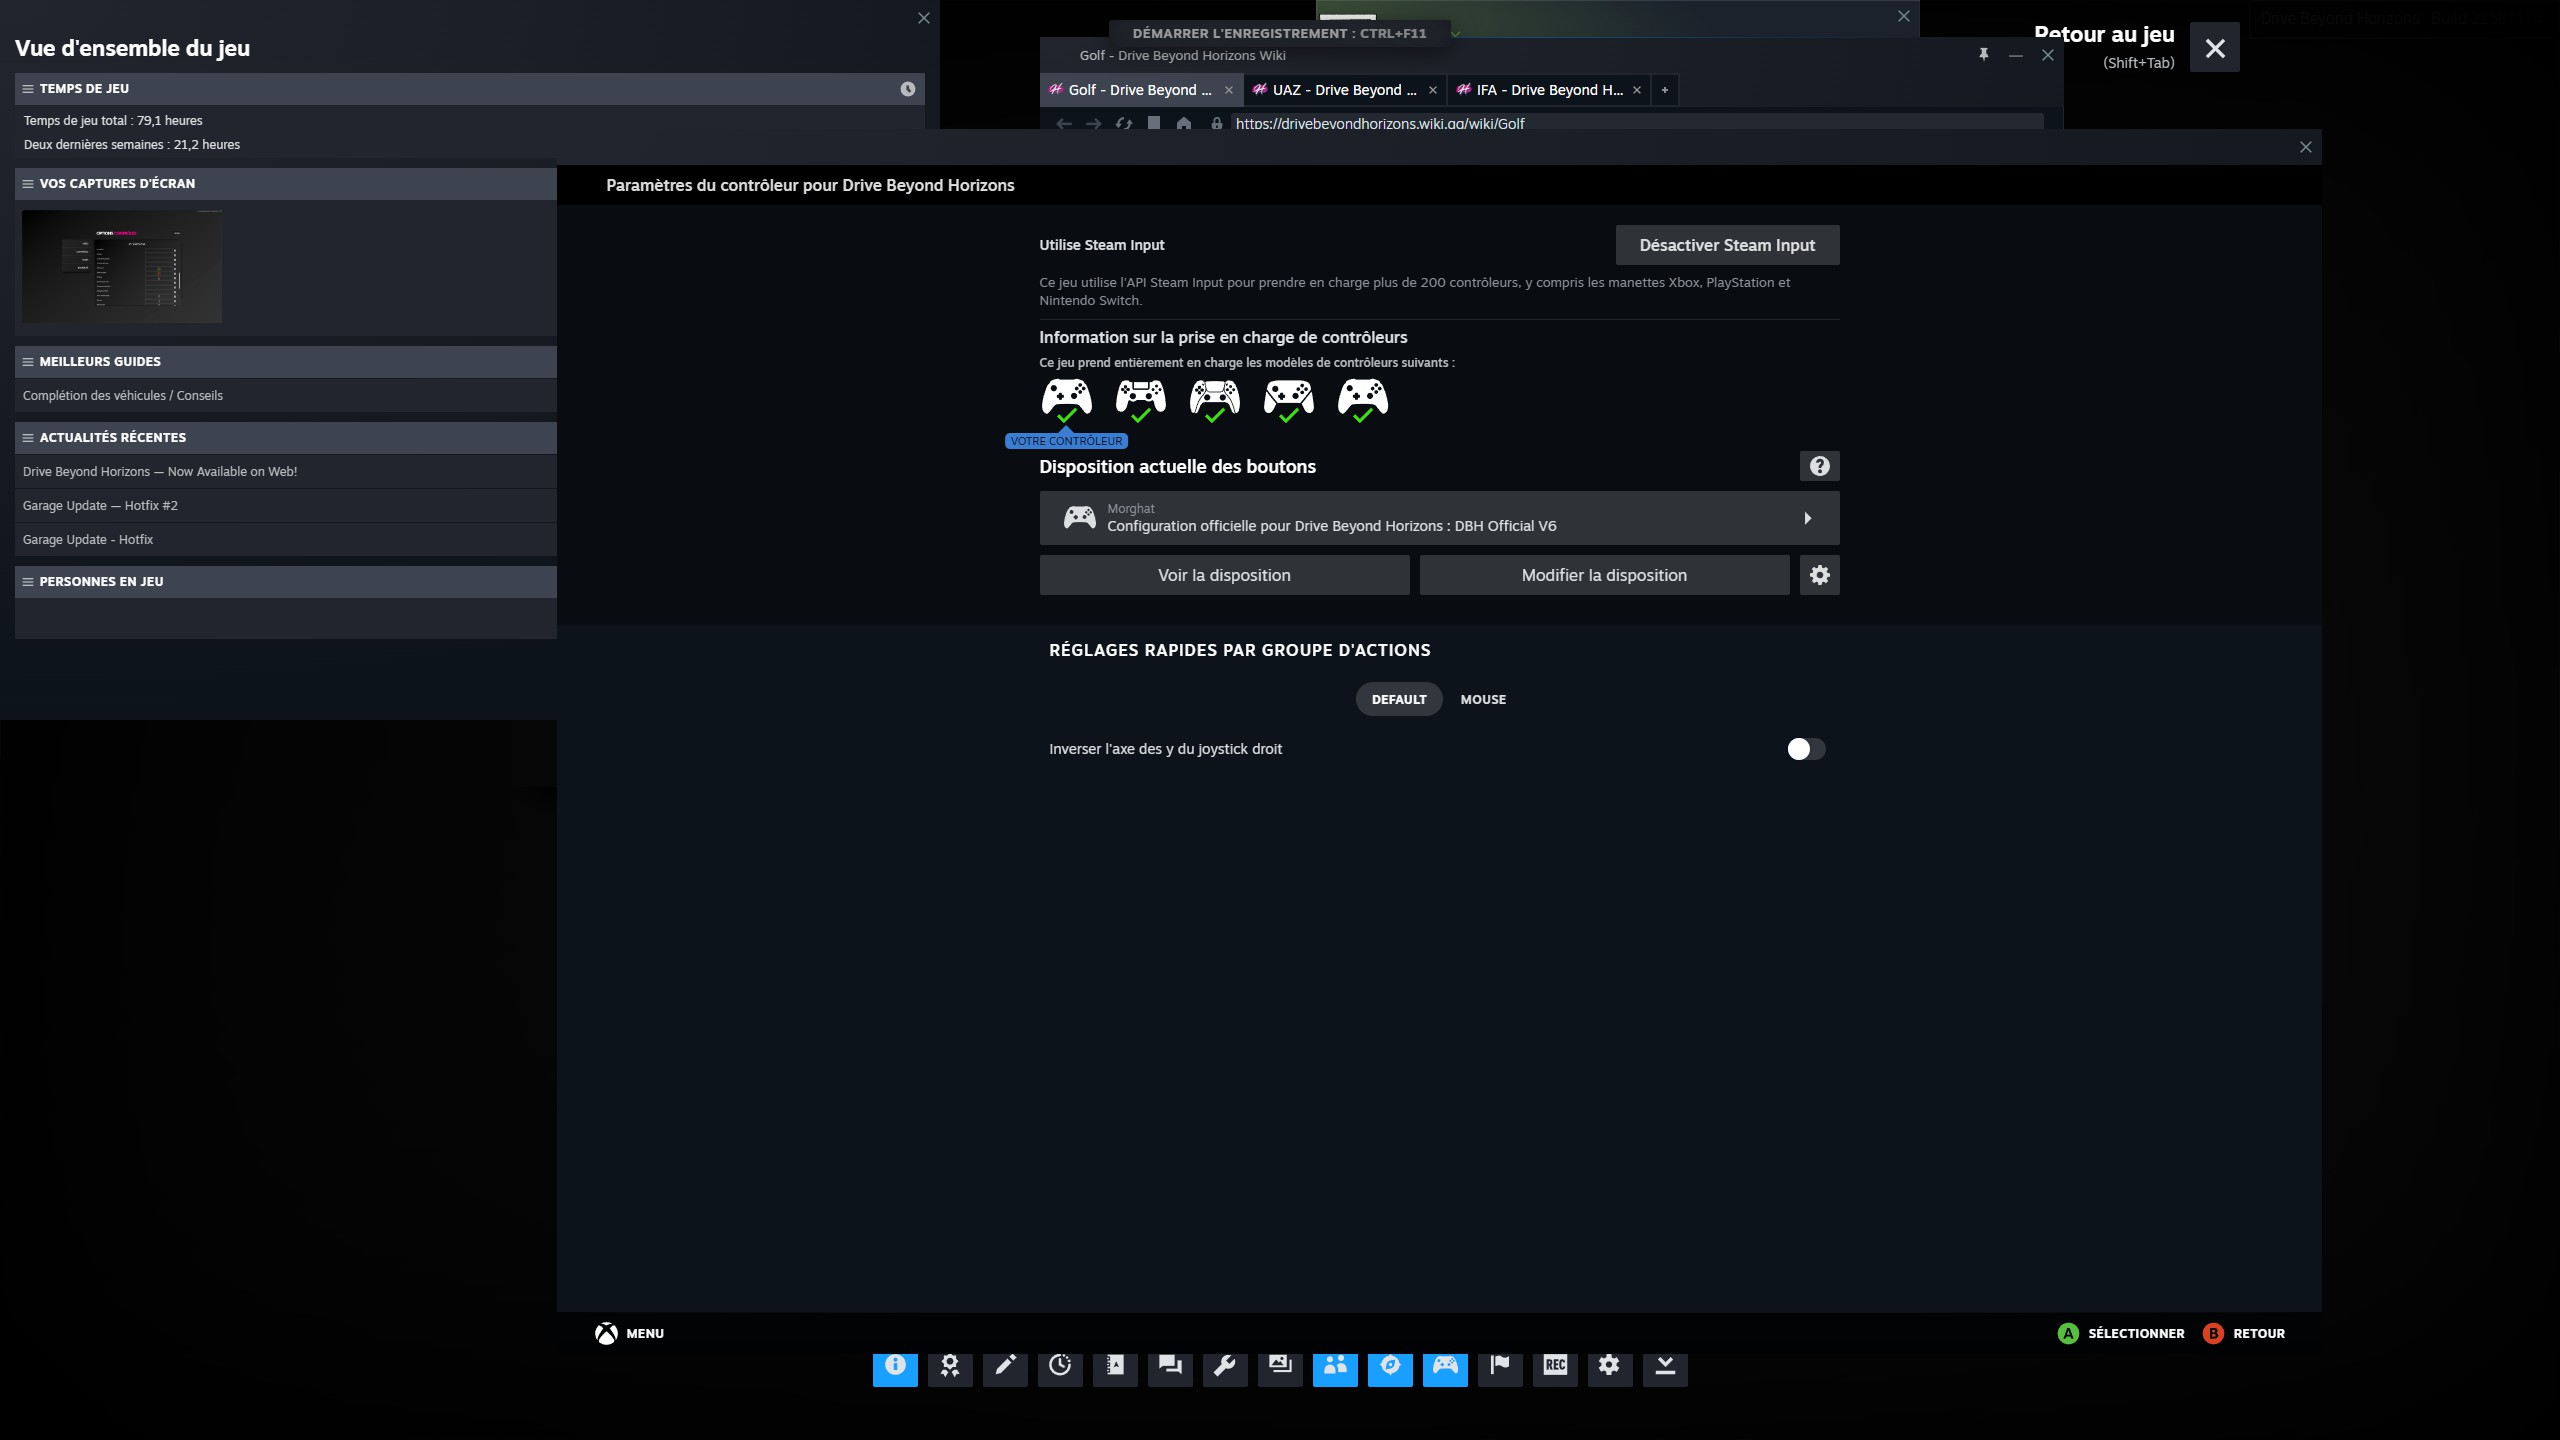Click Désactiver Steam Input button
Image resolution: width=2560 pixels, height=1440 pixels.
point(1727,245)
